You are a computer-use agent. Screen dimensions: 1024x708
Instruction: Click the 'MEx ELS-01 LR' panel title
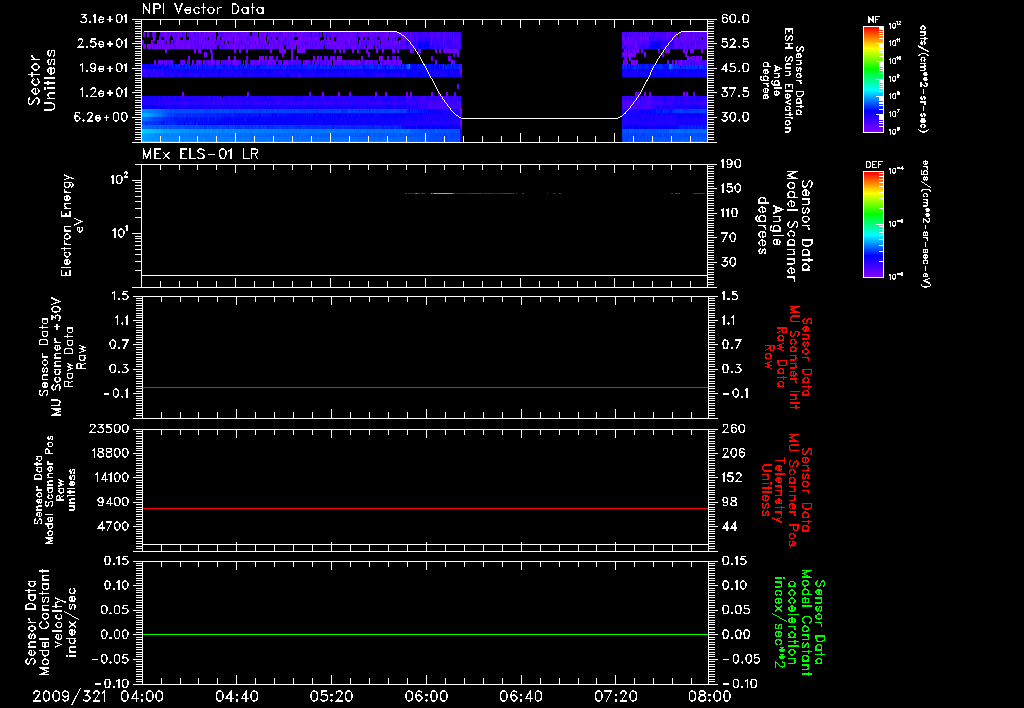pyautogui.click(x=200, y=154)
